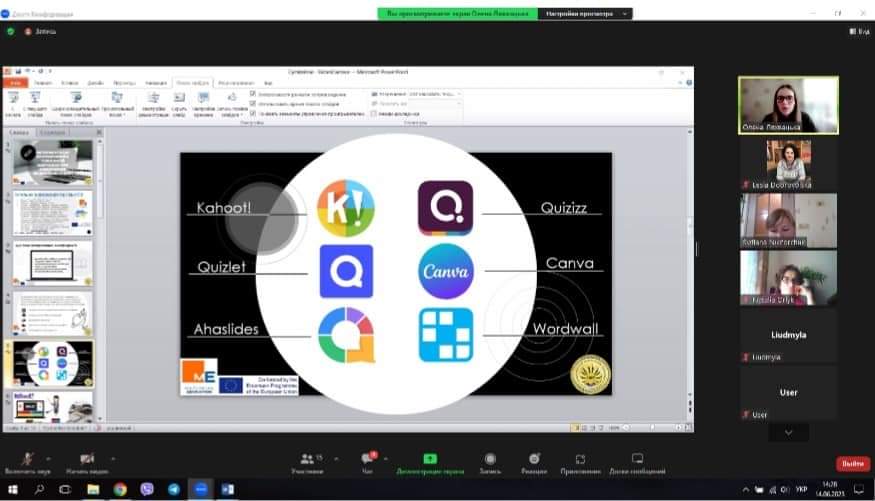
Task: Toggle Use Timings checkbox
Action: [x=253, y=104]
